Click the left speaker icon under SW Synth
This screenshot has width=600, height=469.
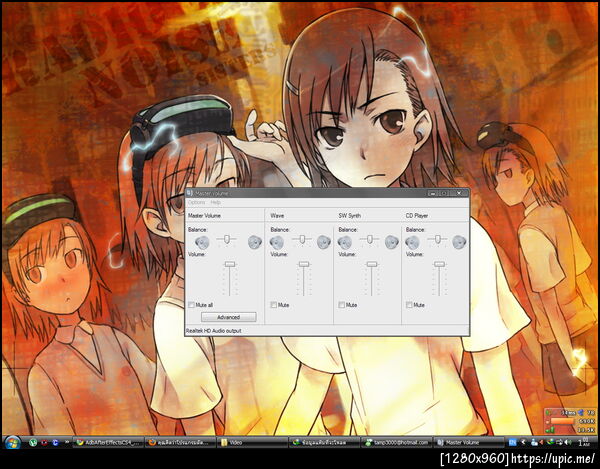point(345,242)
